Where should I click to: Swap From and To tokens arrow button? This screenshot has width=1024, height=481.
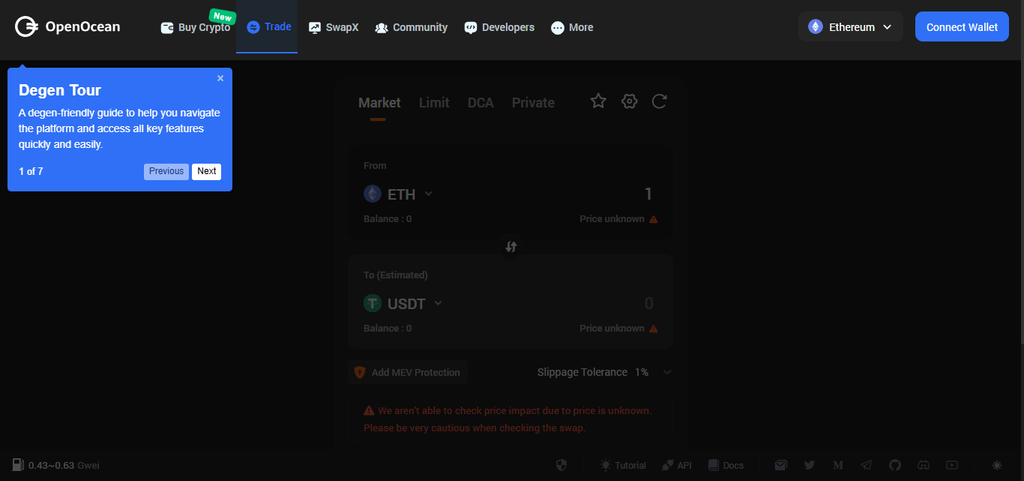click(x=511, y=247)
